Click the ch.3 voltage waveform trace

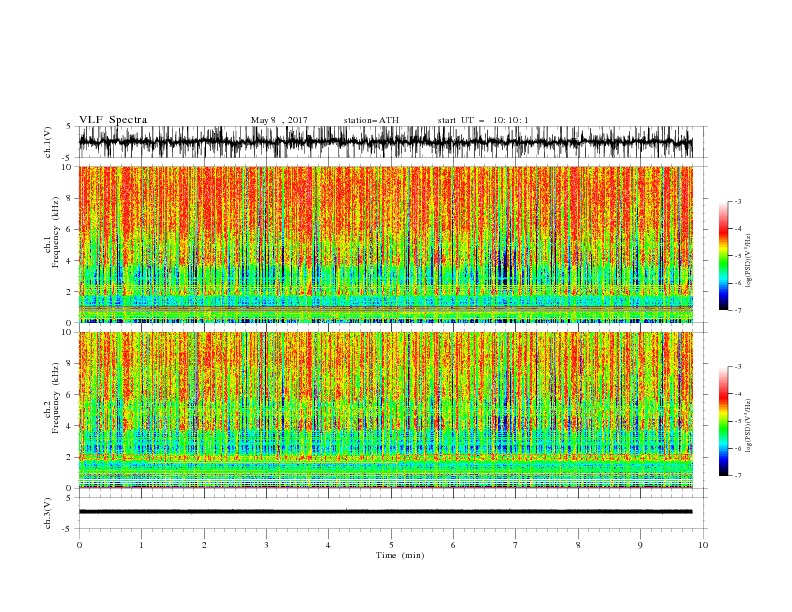[x=385, y=512]
